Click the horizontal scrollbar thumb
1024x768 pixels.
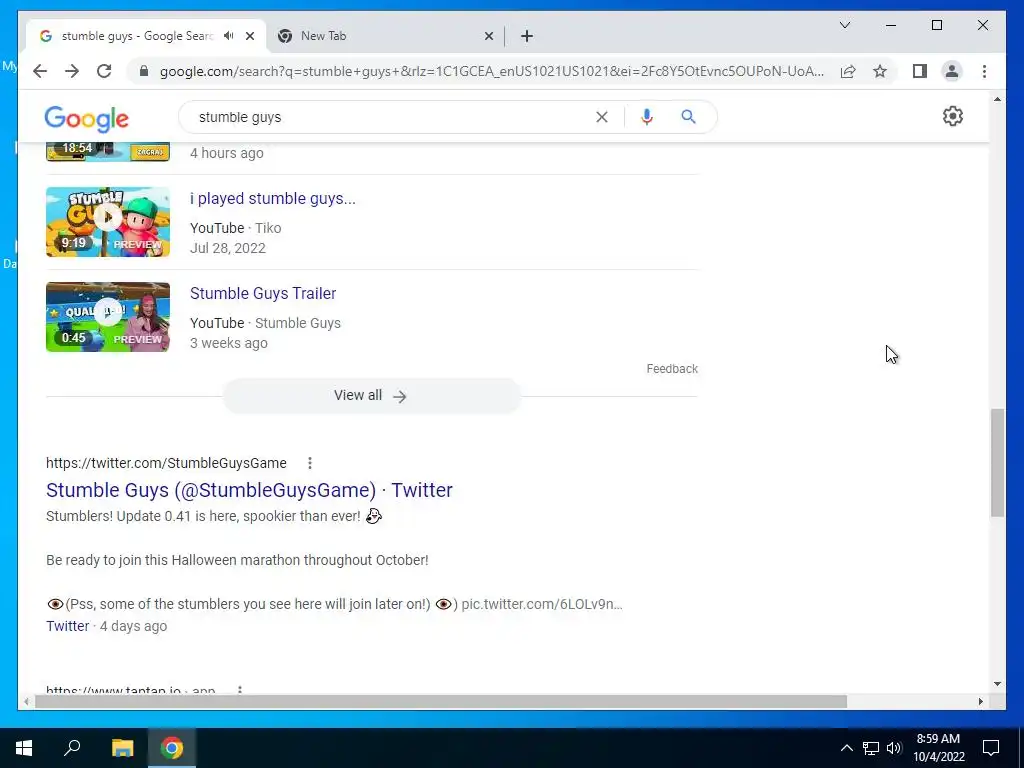(441, 701)
